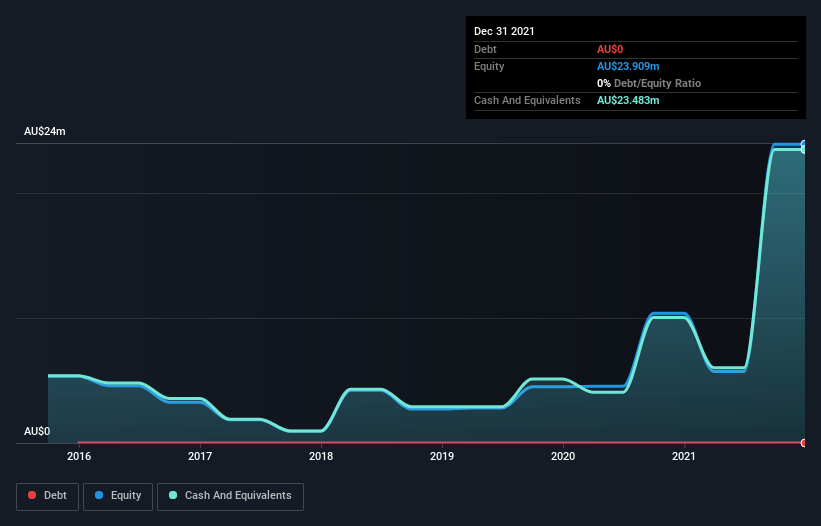Click the Debt AU$0 tooltip value
This screenshot has height=526, width=821.
coord(610,49)
